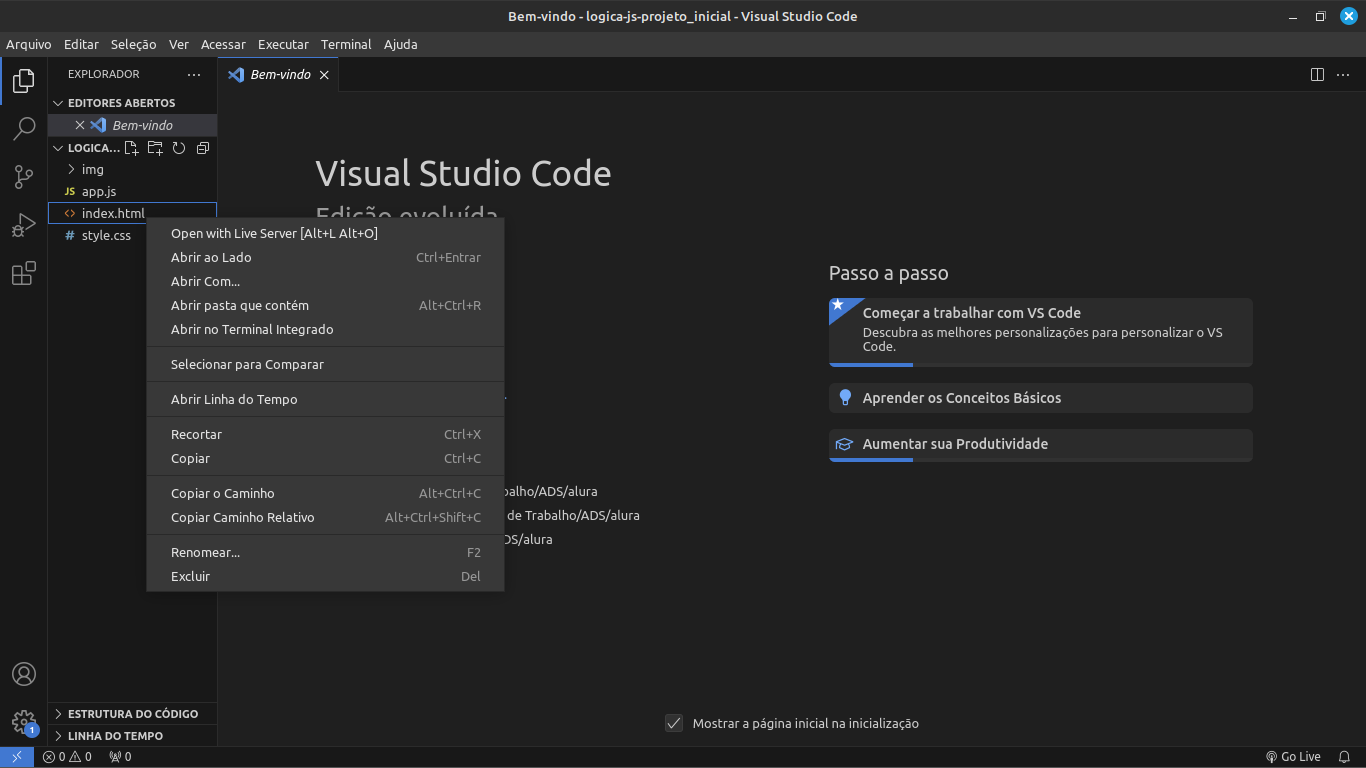Refresh the explorer with the refresh icon
Image resolution: width=1366 pixels, height=768 pixels.
point(179,148)
